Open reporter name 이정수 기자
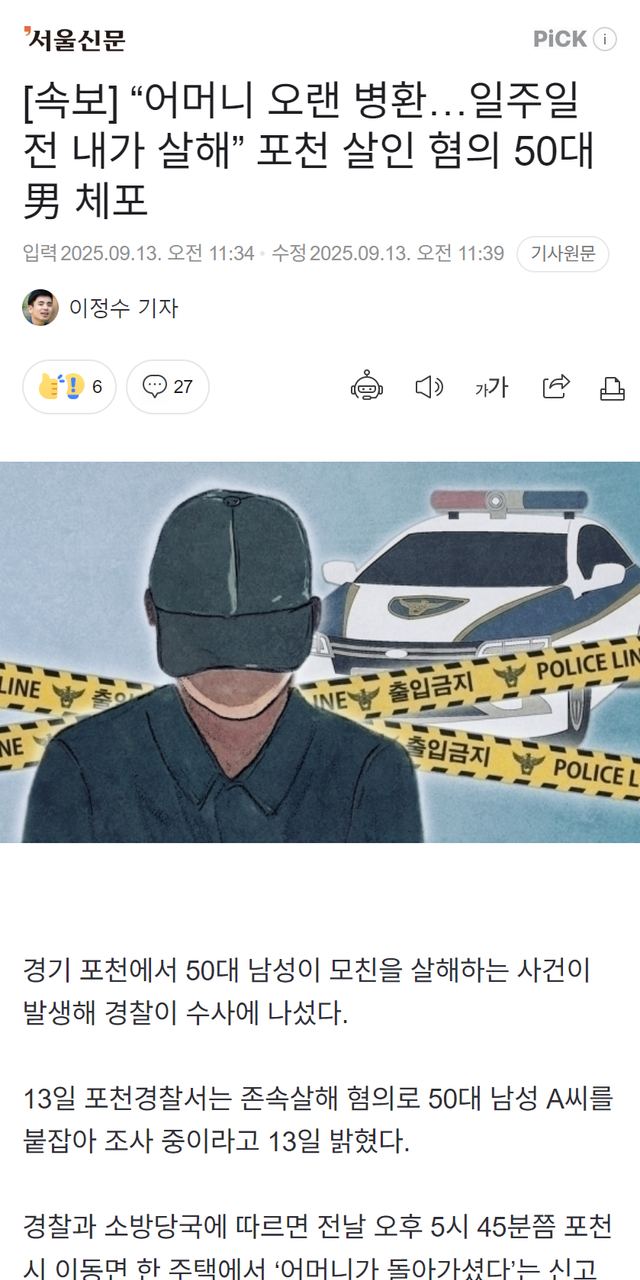This screenshot has width=640, height=1280. [123, 308]
